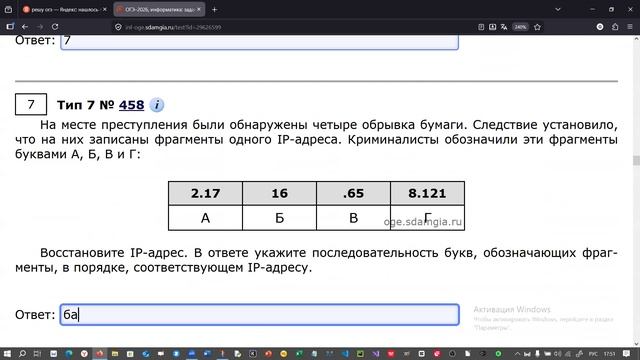Open Excel from taskbar
640x360 pixels.
coord(299,354)
